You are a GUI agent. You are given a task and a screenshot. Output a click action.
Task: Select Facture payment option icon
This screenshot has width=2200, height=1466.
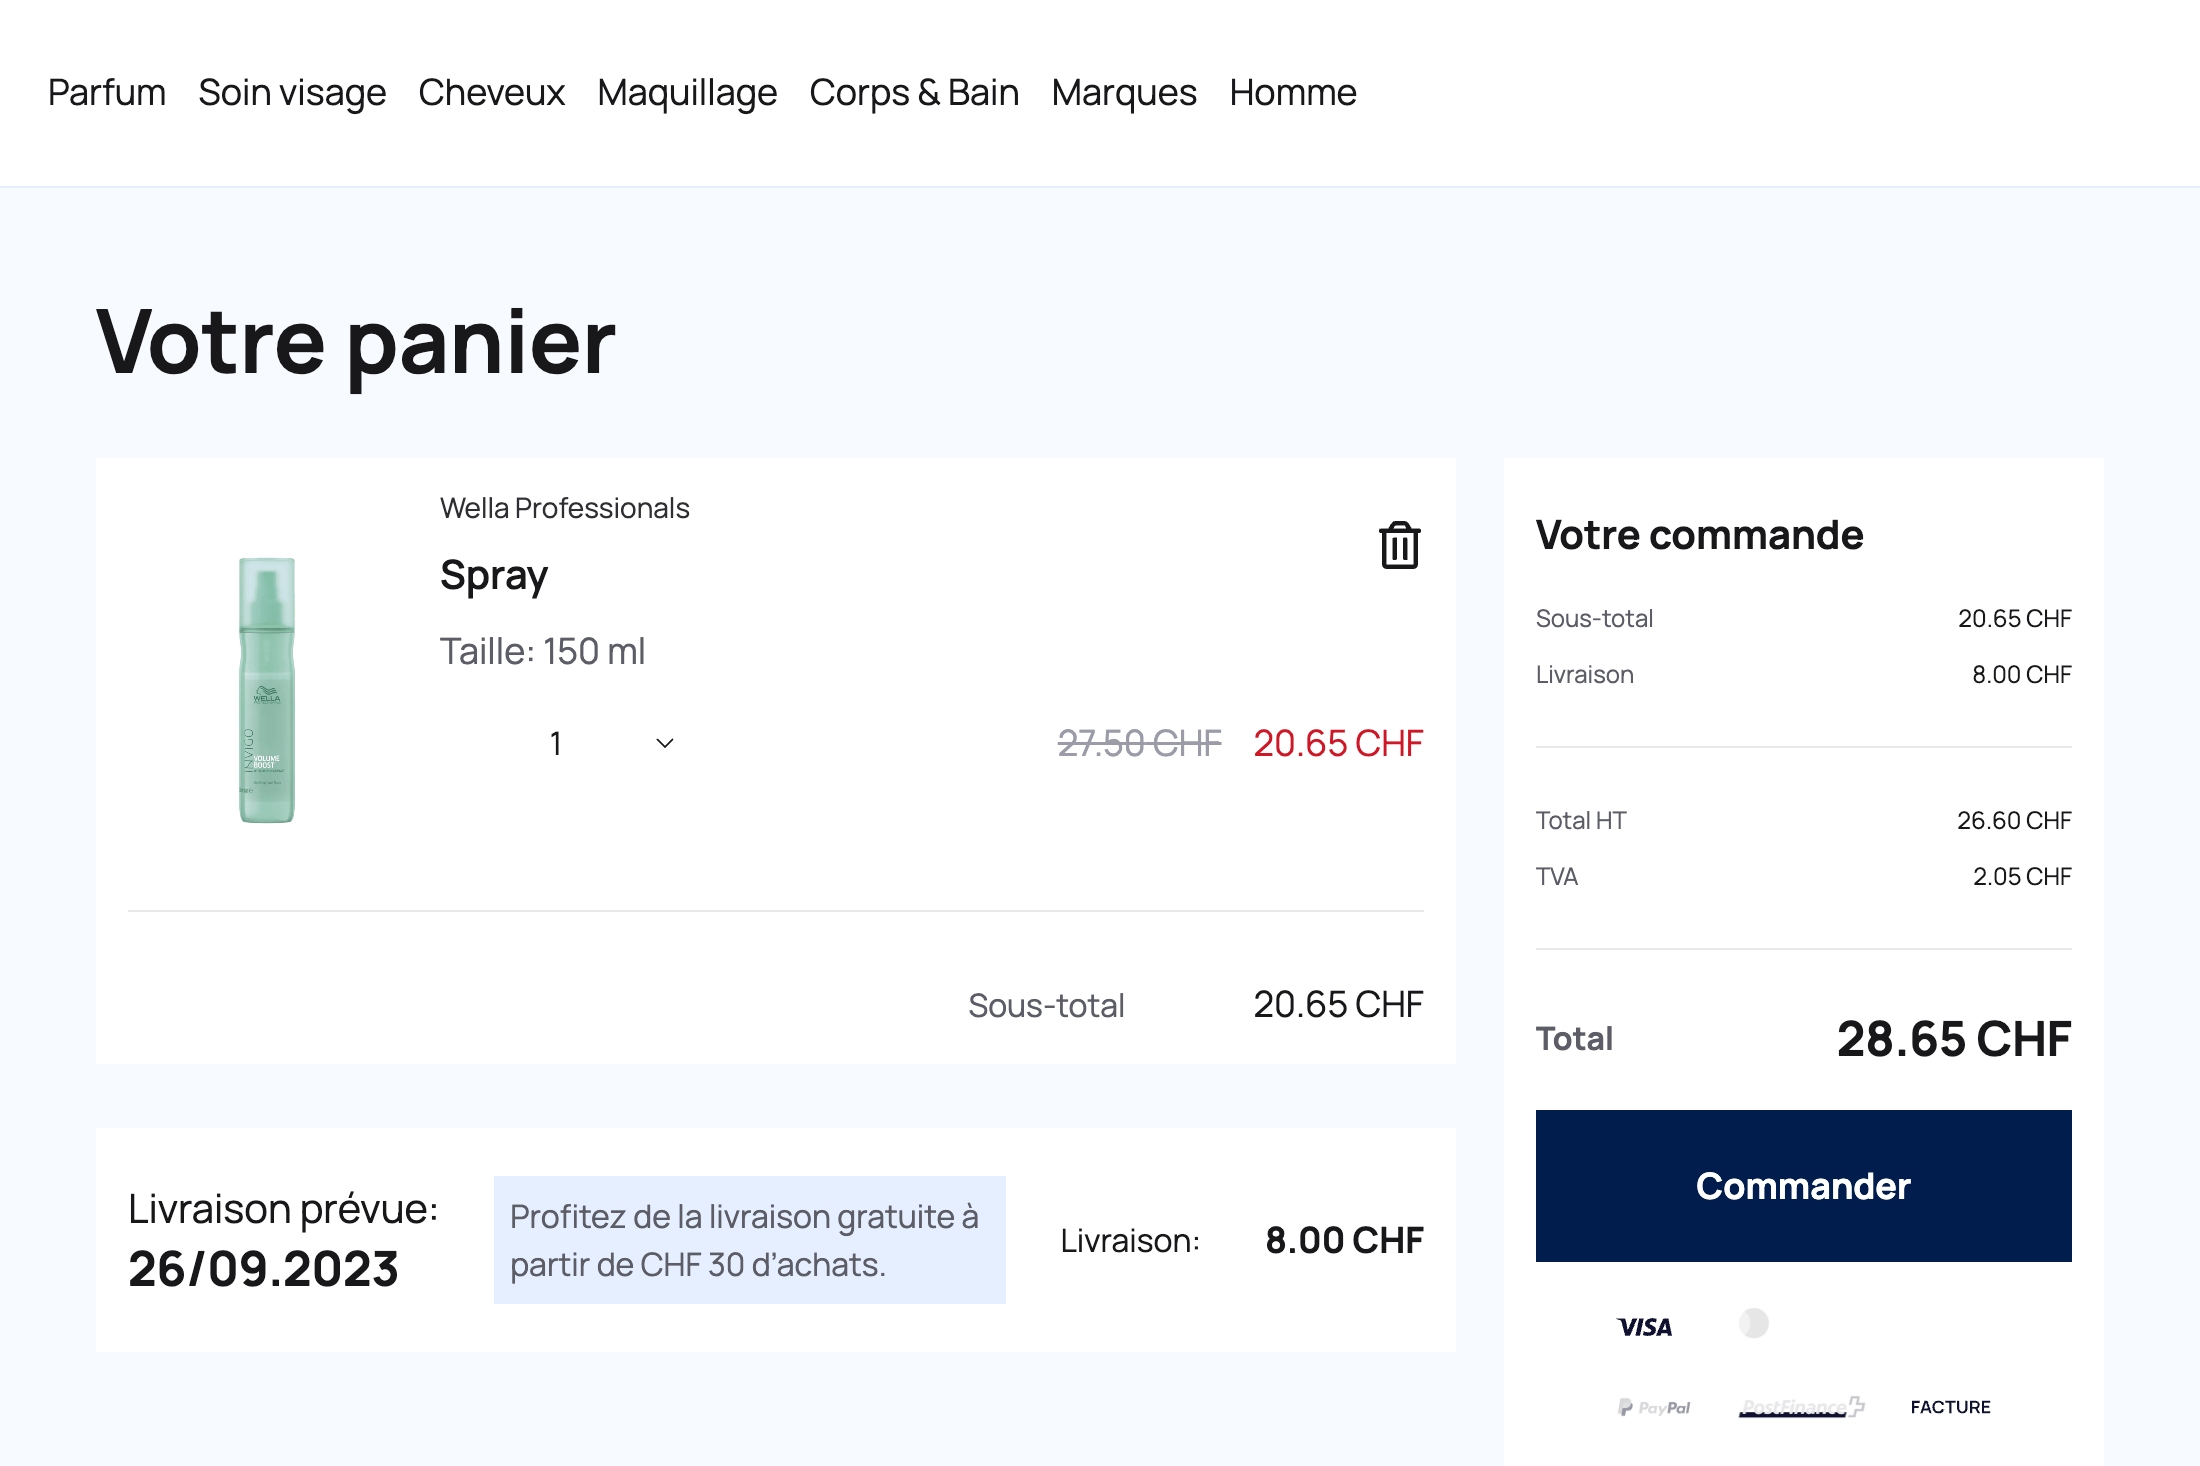pyautogui.click(x=1951, y=1404)
